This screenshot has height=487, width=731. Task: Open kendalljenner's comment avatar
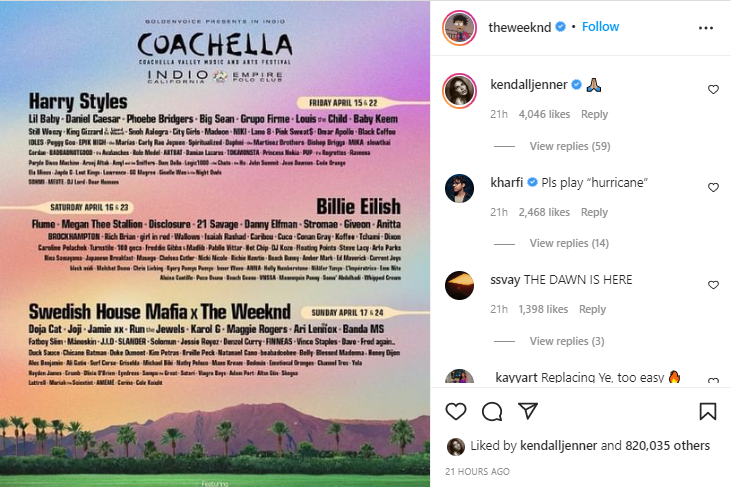pos(459,89)
